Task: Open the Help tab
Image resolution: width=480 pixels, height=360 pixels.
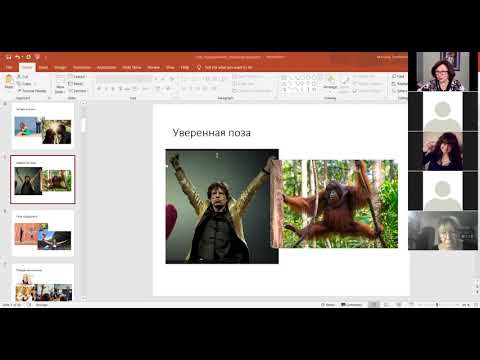Action: coord(185,67)
